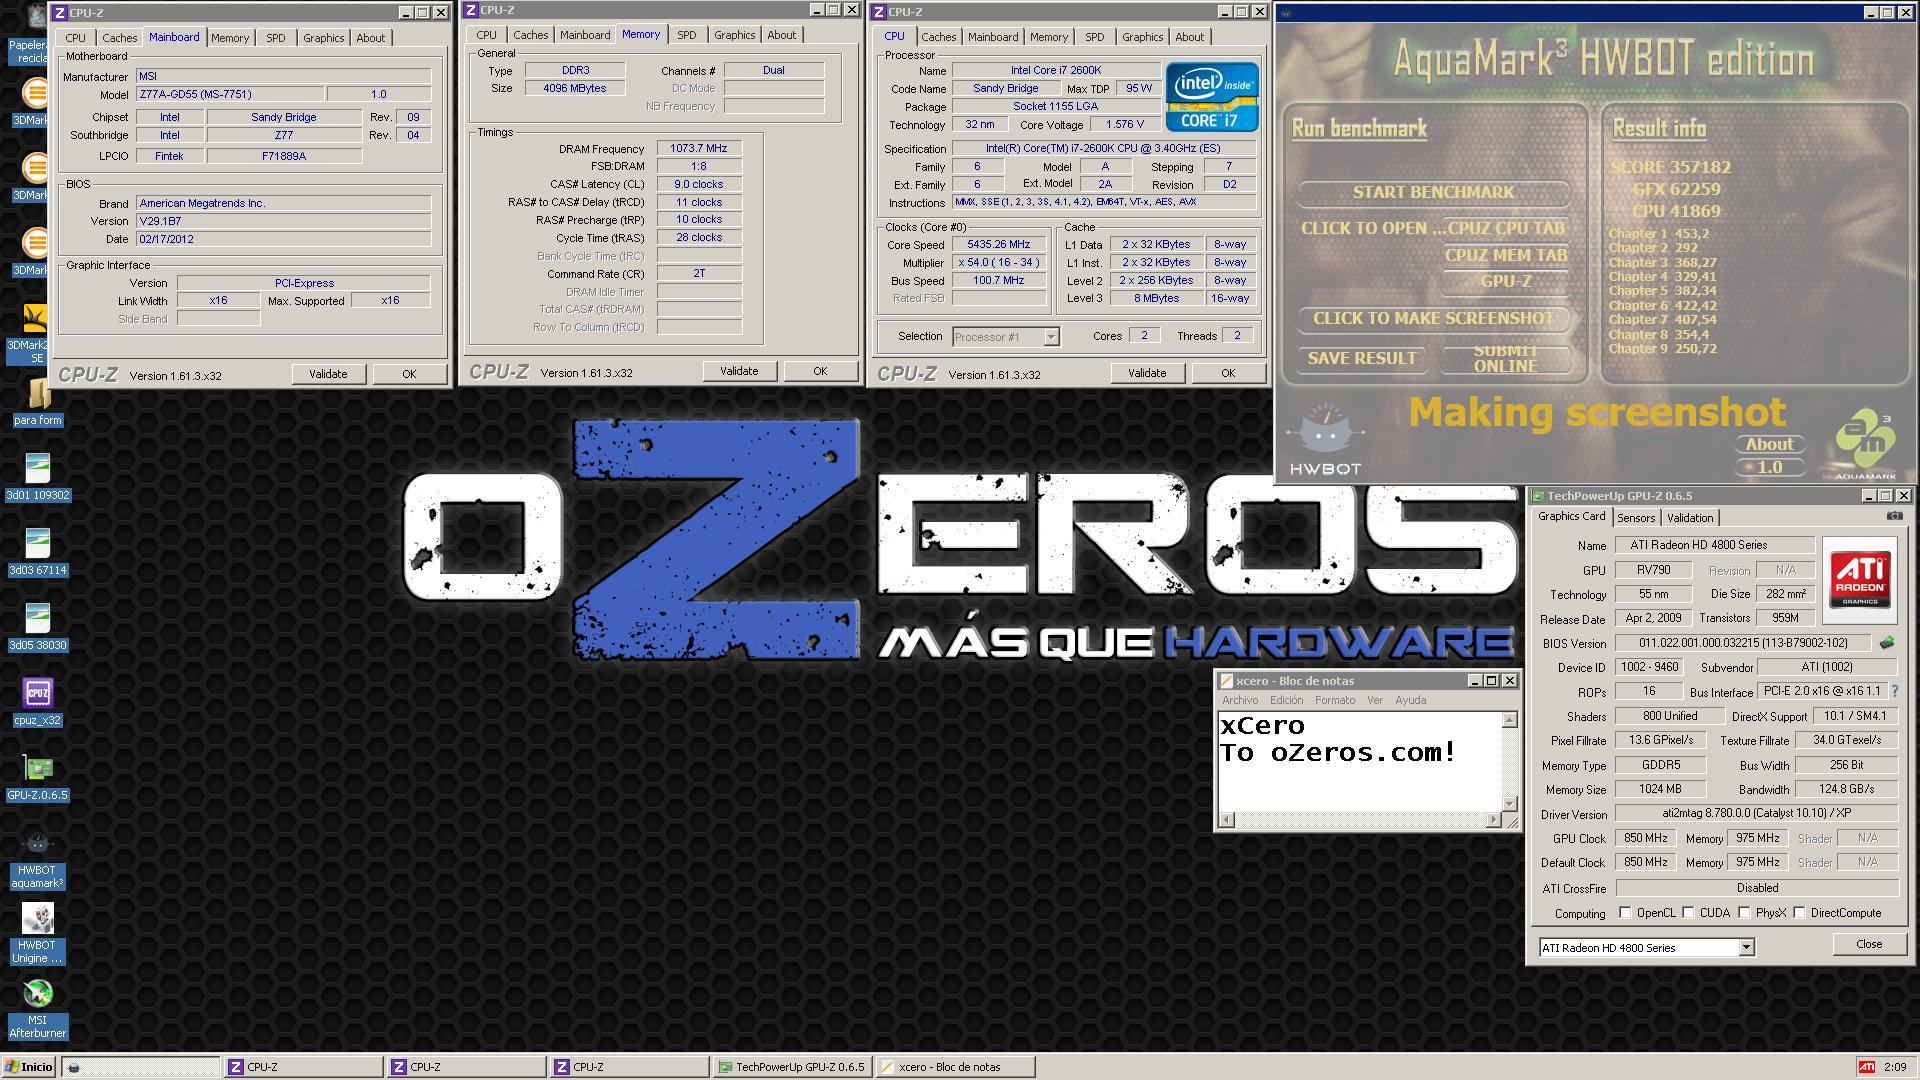
Task: Click the bus interface question mark icon
Action: click(x=1894, y=691)
